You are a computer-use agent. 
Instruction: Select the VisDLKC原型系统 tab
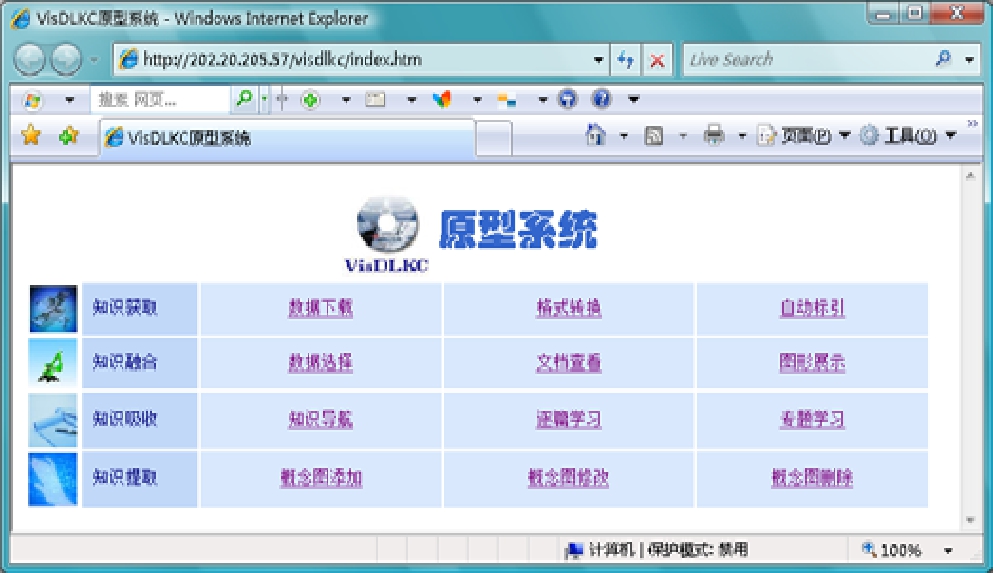287,137
